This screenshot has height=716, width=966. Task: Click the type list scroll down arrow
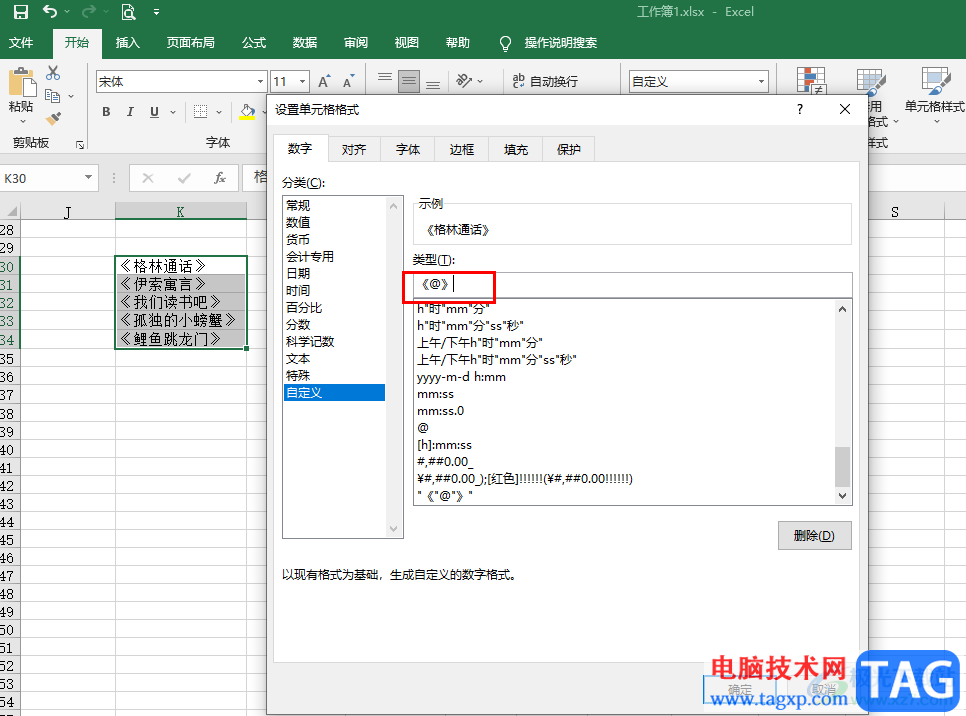(843, 496)
